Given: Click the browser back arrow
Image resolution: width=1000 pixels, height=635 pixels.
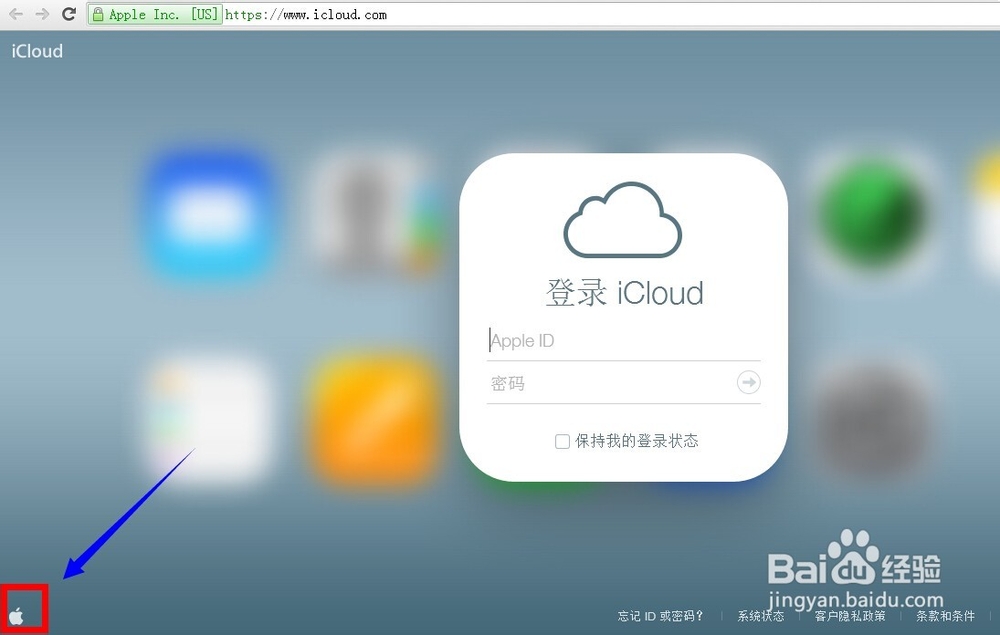Looking at the screenshot, I should tap(17, 14).
